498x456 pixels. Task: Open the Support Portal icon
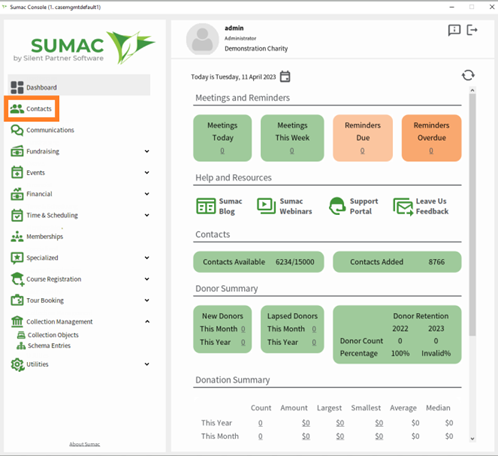click(337, 206)
